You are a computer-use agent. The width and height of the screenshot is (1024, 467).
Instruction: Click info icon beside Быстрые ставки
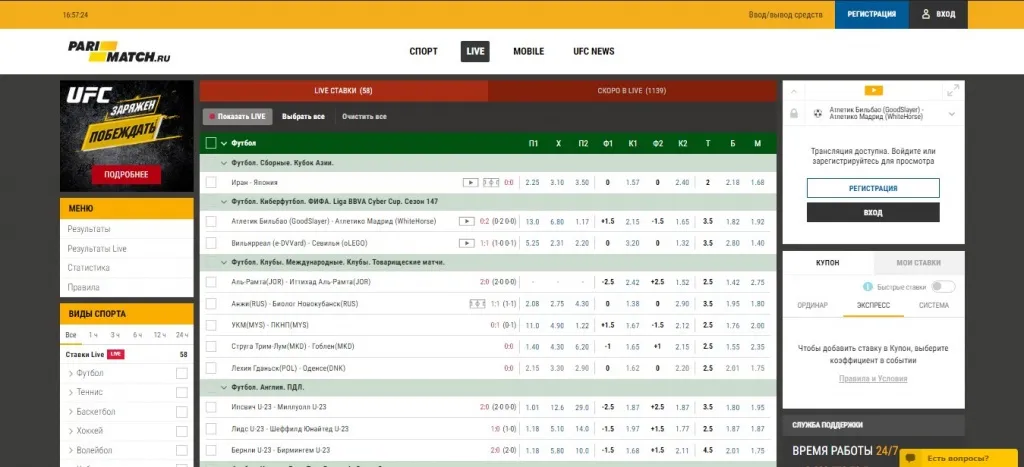click(867, 286)
